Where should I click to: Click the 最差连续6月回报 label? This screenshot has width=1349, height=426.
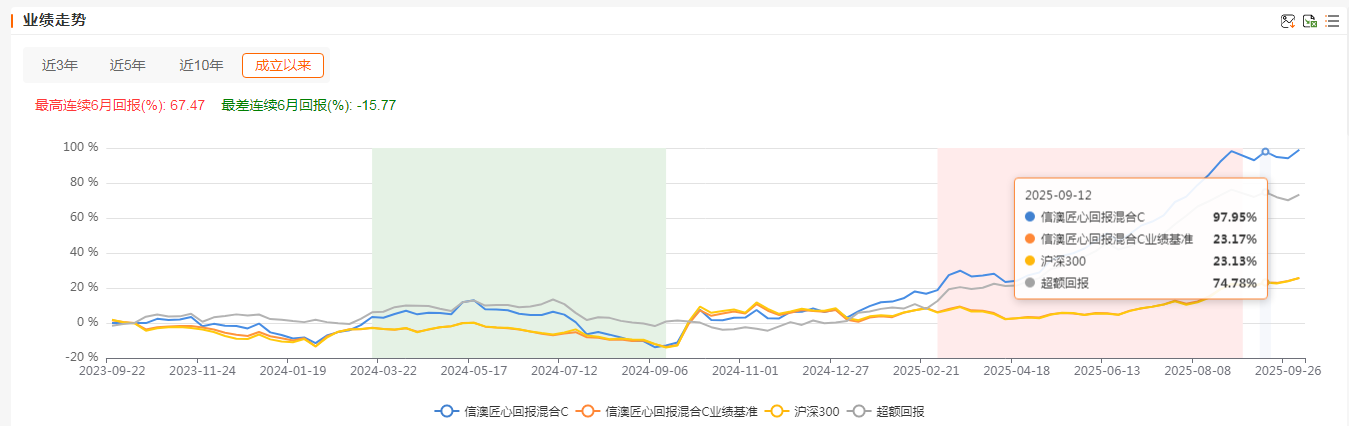pos(286,105)
